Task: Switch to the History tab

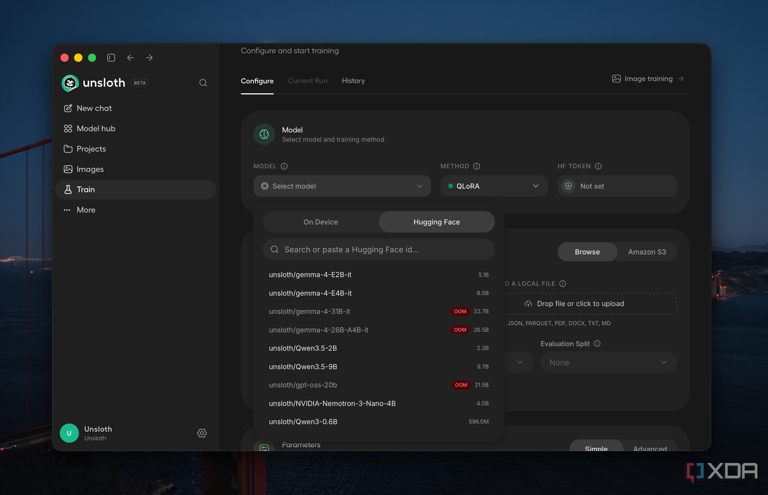Action: [353, 81]
